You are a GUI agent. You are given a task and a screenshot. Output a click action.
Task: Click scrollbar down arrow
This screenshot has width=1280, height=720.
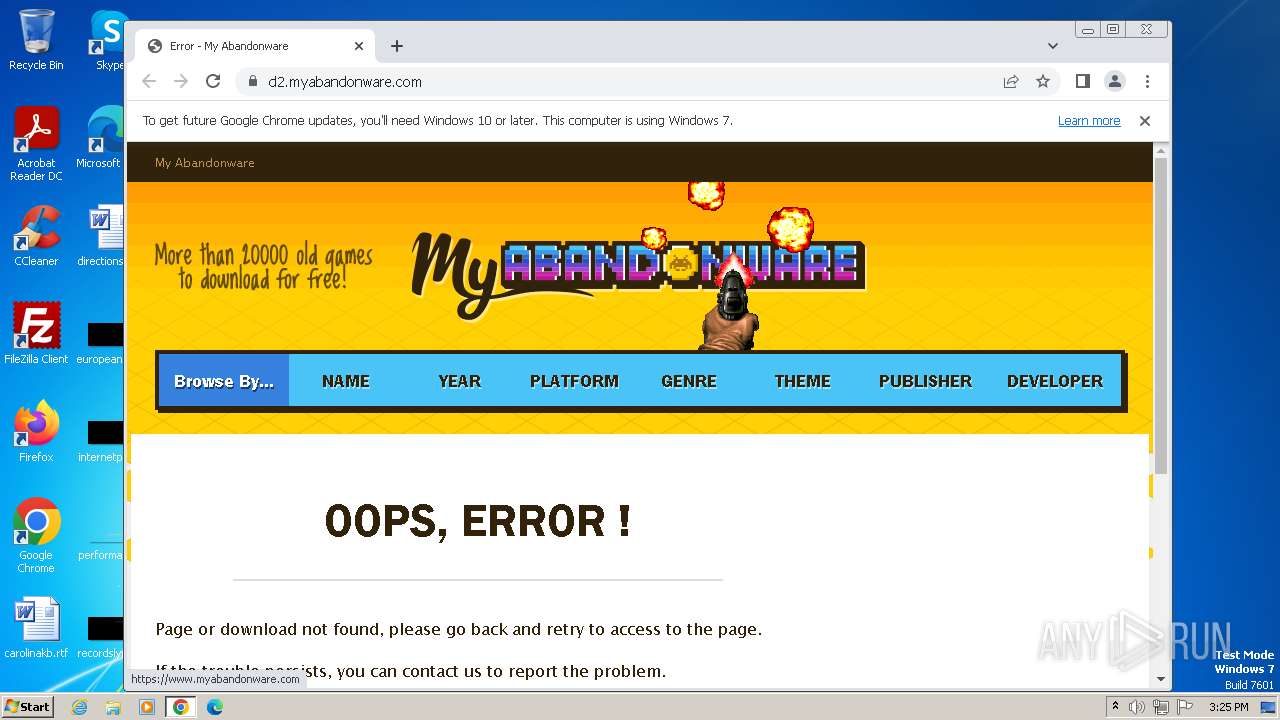(1160, 679)
